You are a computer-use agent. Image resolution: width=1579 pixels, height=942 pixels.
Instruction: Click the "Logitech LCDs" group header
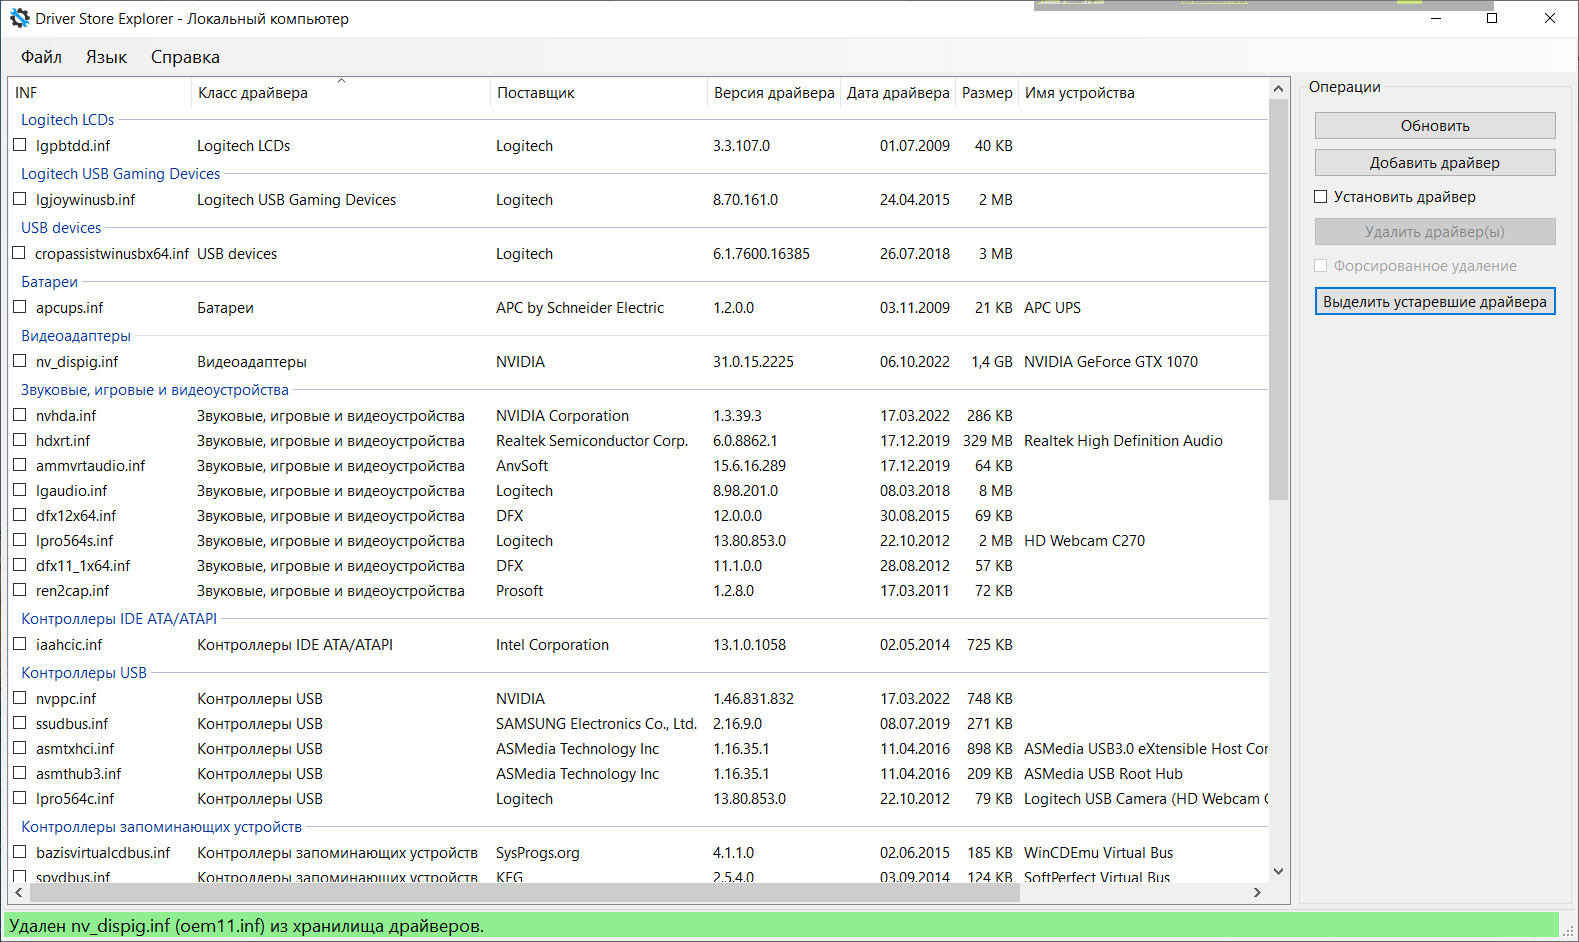(68, 120)
